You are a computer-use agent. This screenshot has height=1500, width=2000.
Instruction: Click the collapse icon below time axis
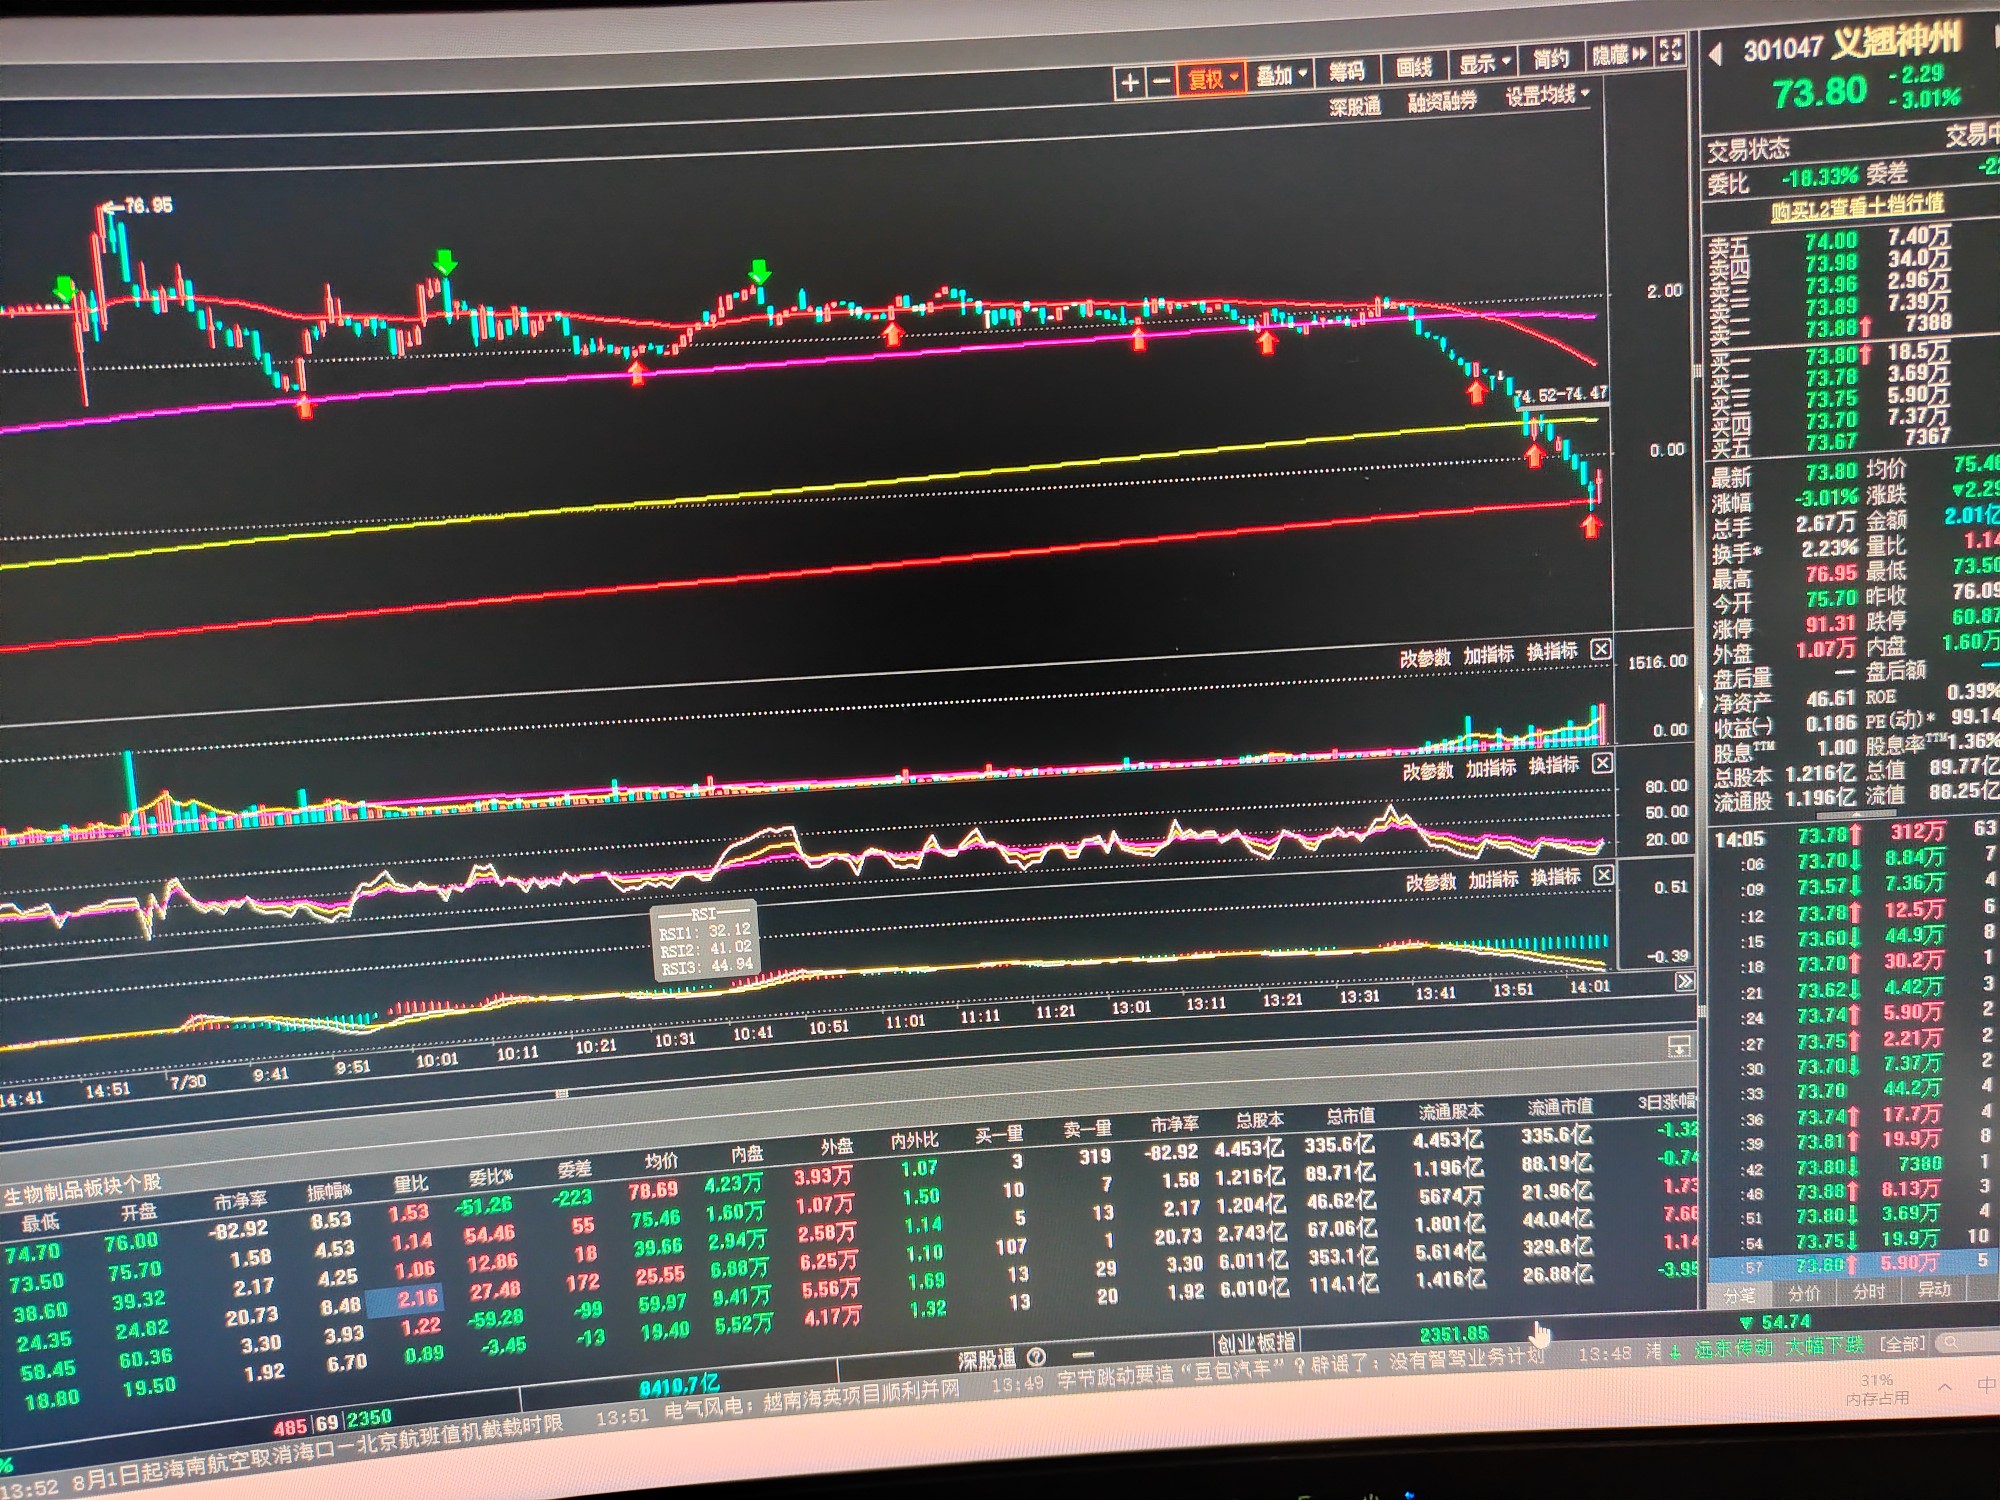[1679, 1047]
